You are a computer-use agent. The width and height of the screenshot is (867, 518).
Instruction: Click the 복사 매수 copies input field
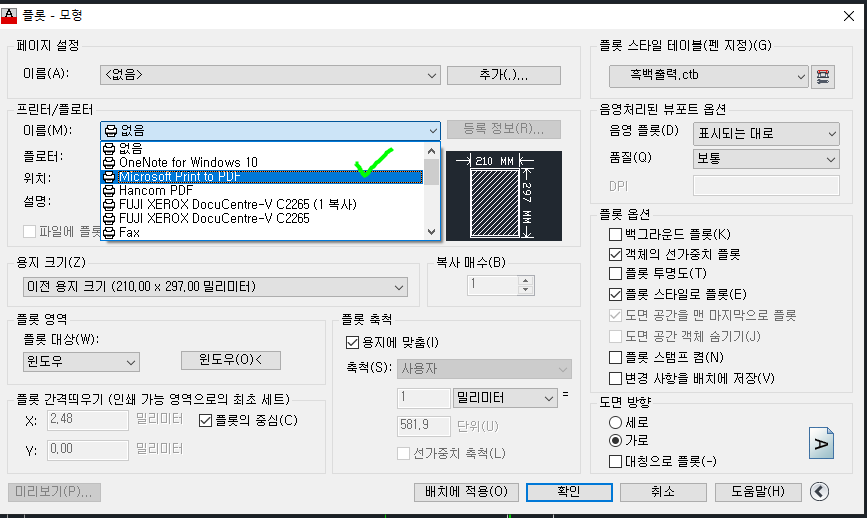click(x=493, y=285)
